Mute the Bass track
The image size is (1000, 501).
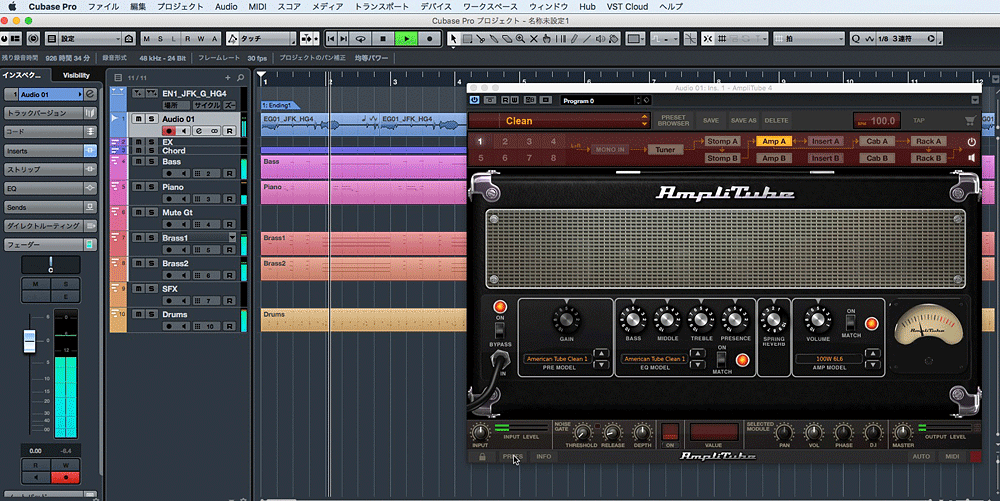point(138,162)
